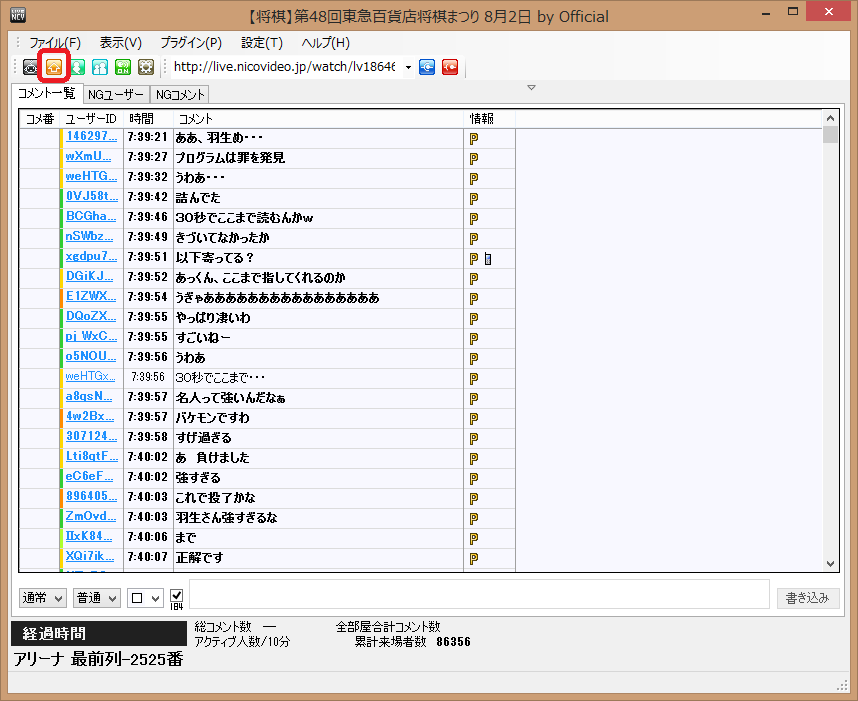Screen dimensions: 858x701
Task: Click the red disconnect icon beside URL
Action: point(450,67)
